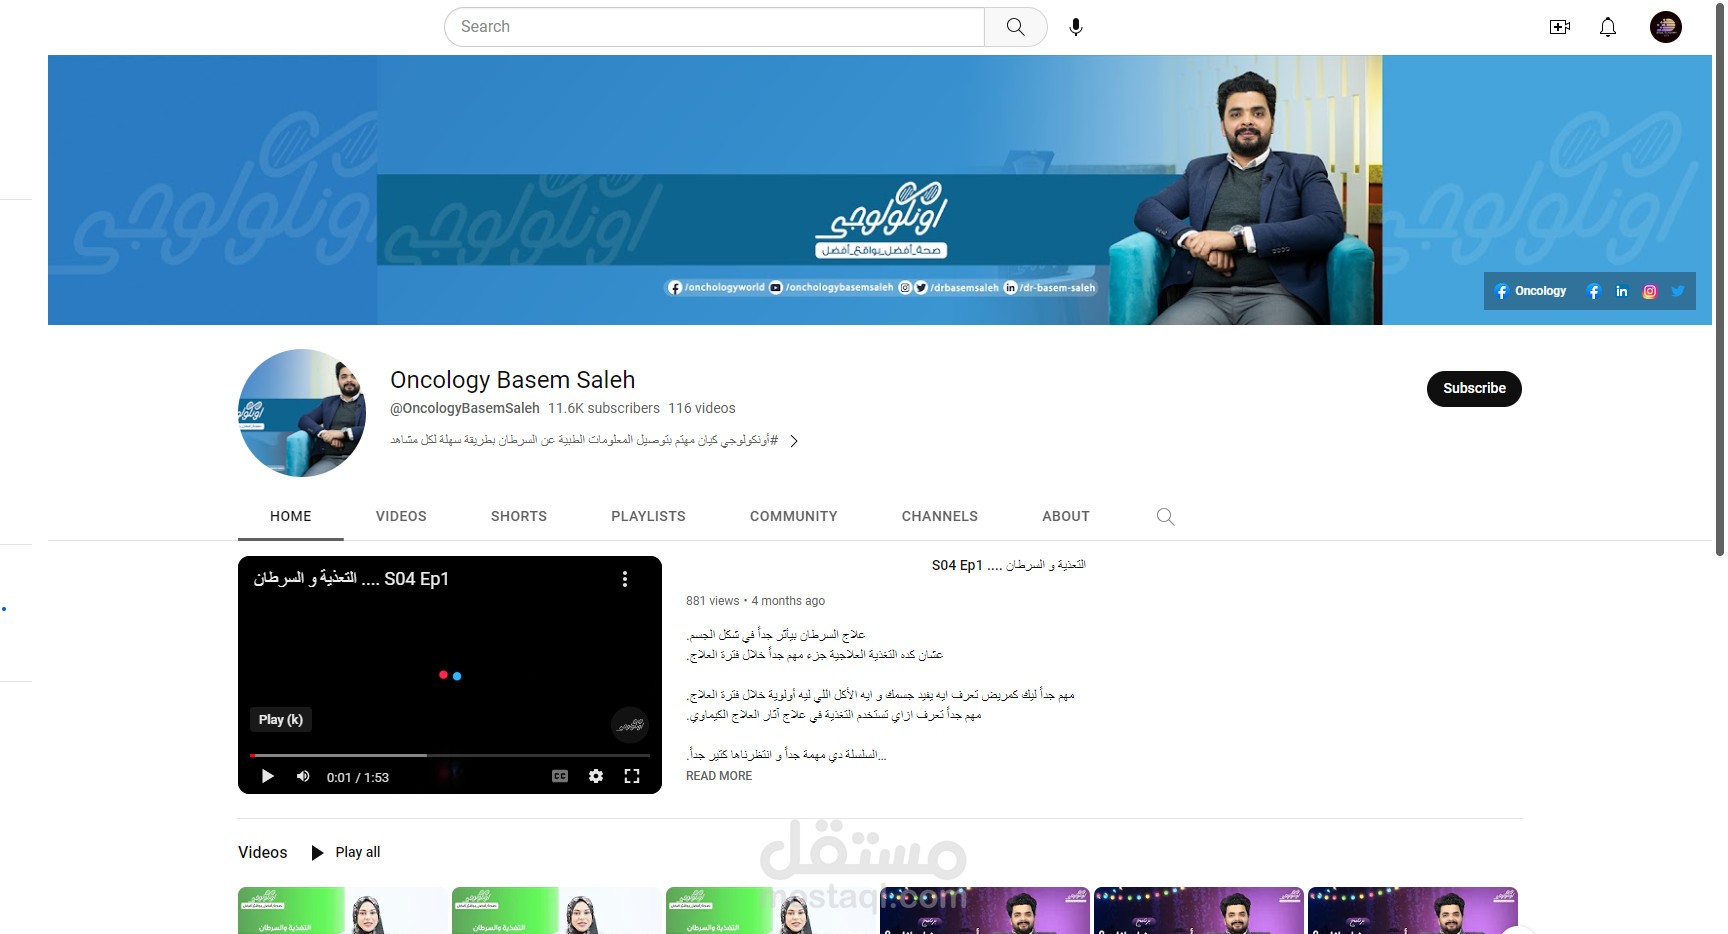Expand the video description with READ MORE
The image size is (1728, 934).
718,775
